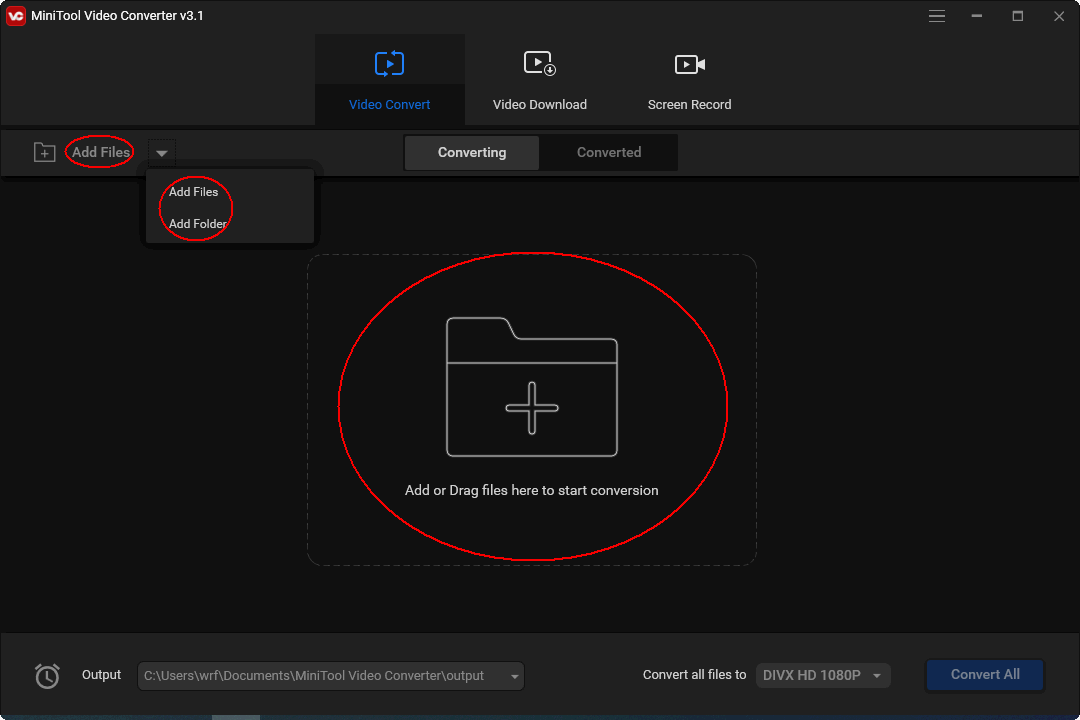The width and height of the screenshot is (1080, 720).
Task: Maximize the MiniTool window
Action: (1017, 16)
